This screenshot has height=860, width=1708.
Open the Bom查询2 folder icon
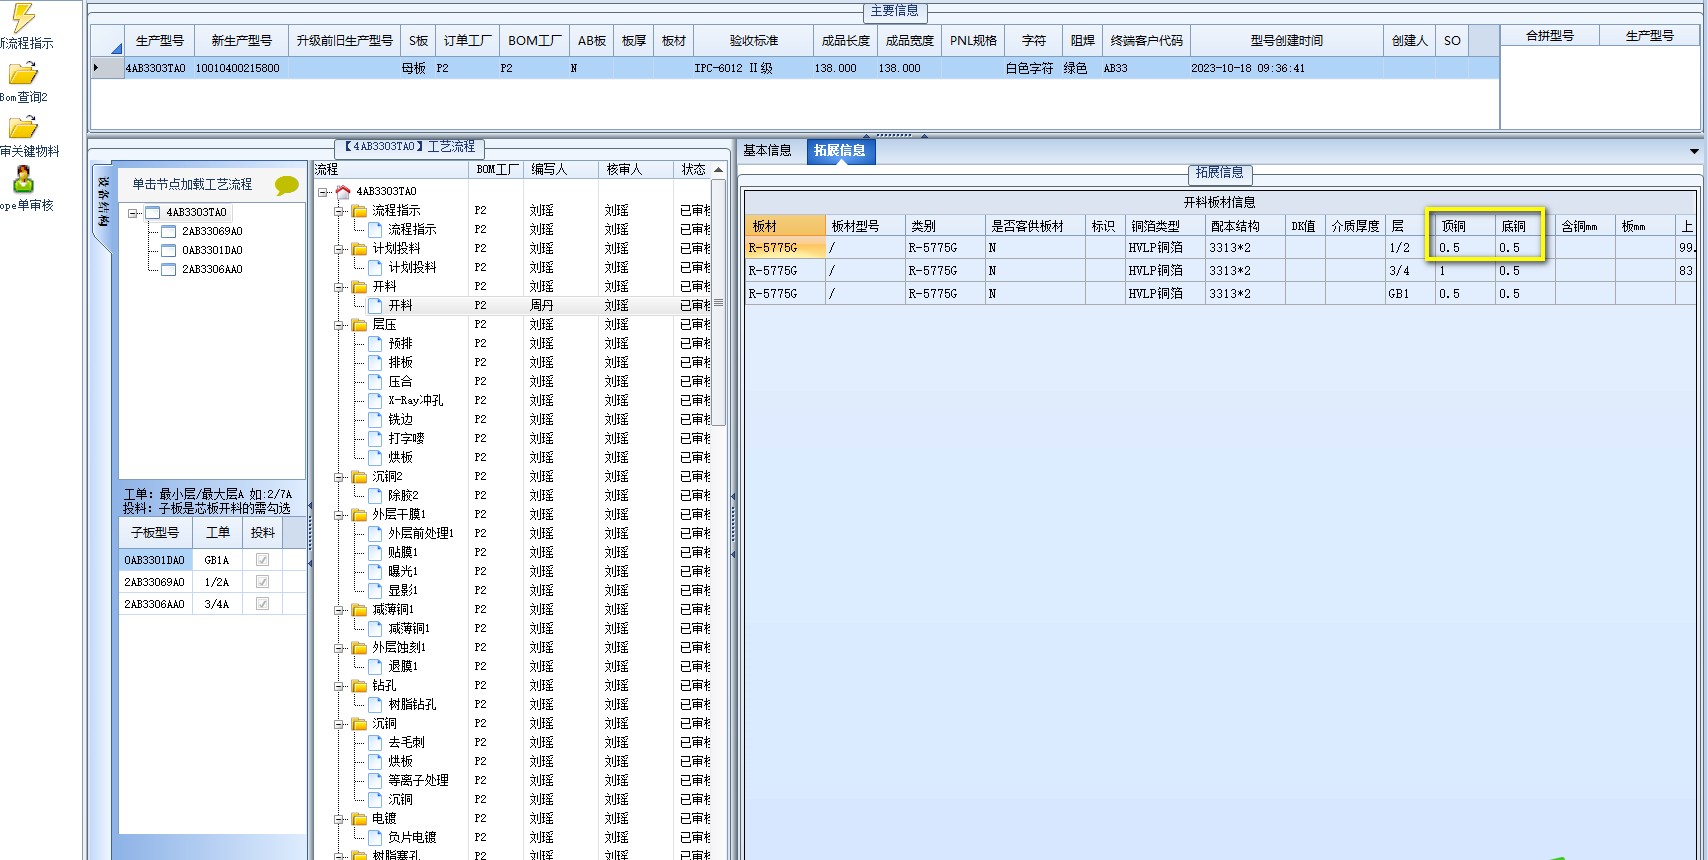pyautogui.click(x=23, y=74)
